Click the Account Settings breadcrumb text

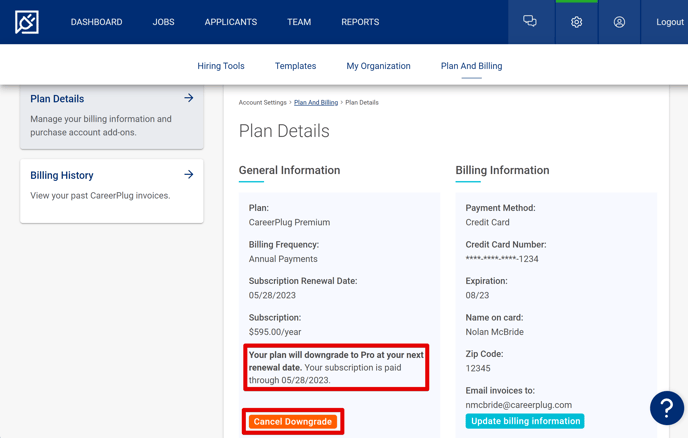pos(262,102)
